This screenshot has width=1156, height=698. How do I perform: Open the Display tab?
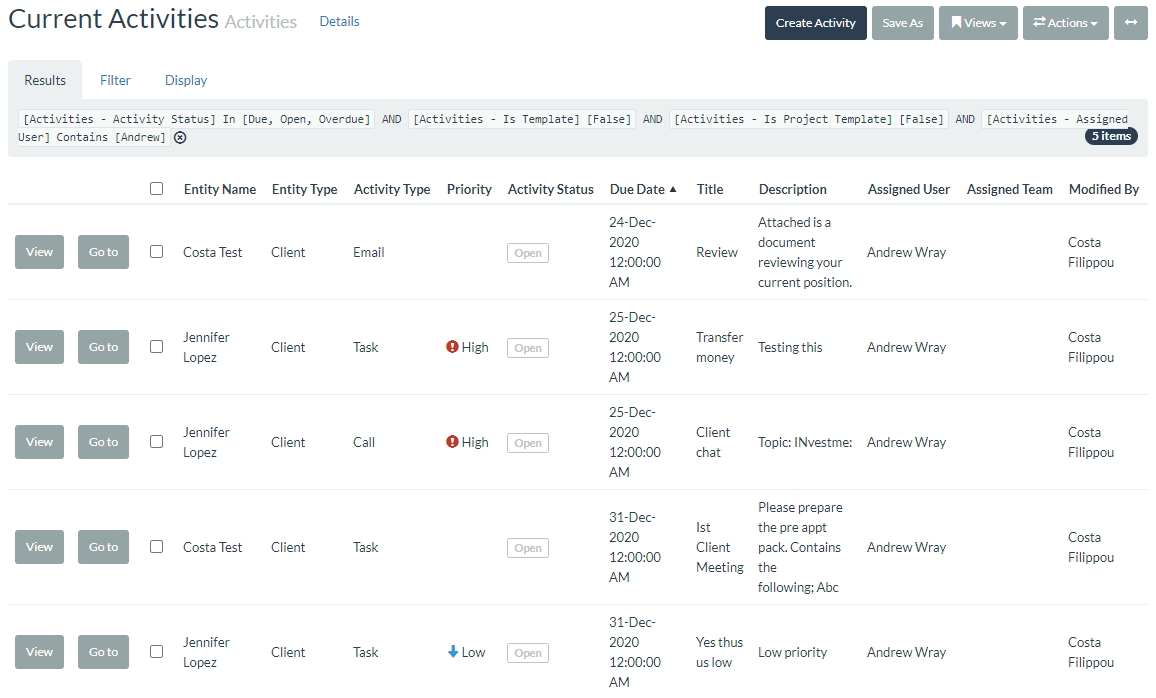[x=186, y=80]
